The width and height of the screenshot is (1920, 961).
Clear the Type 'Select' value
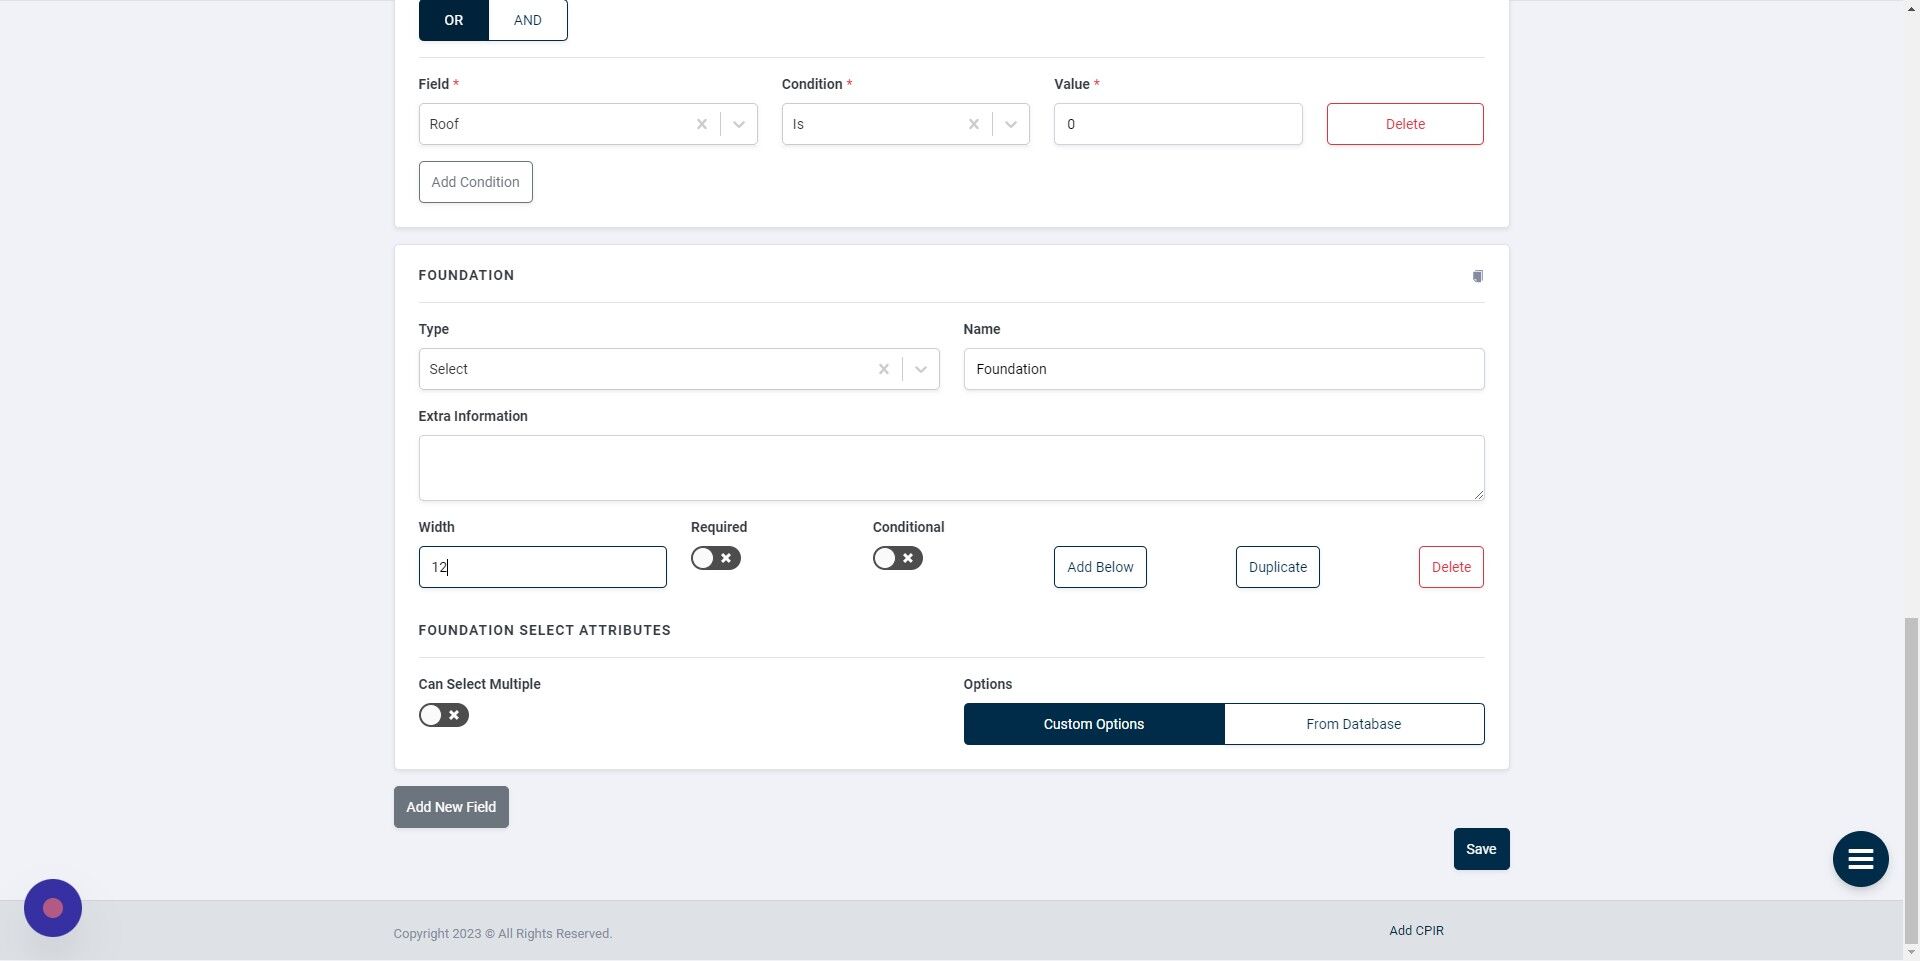pos(884,369)
